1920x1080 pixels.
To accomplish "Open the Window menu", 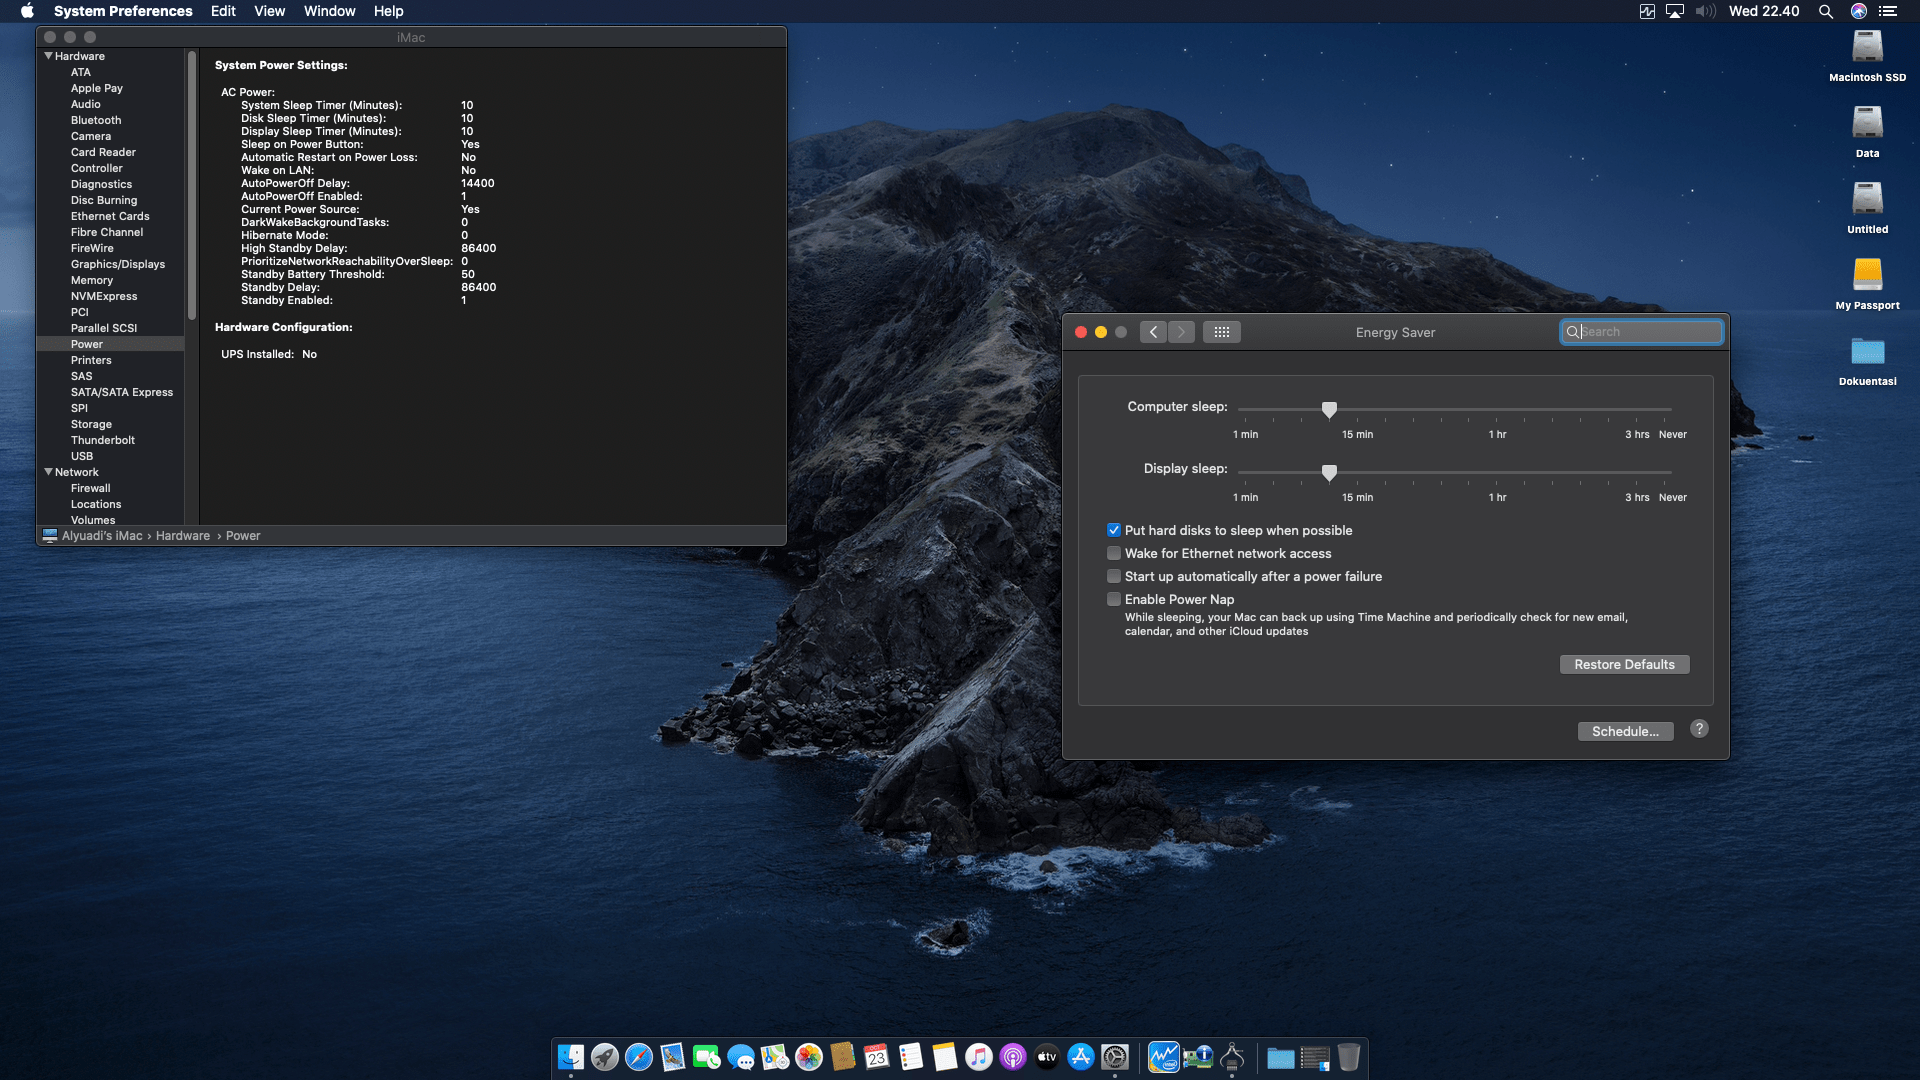I will click(329, 11).
